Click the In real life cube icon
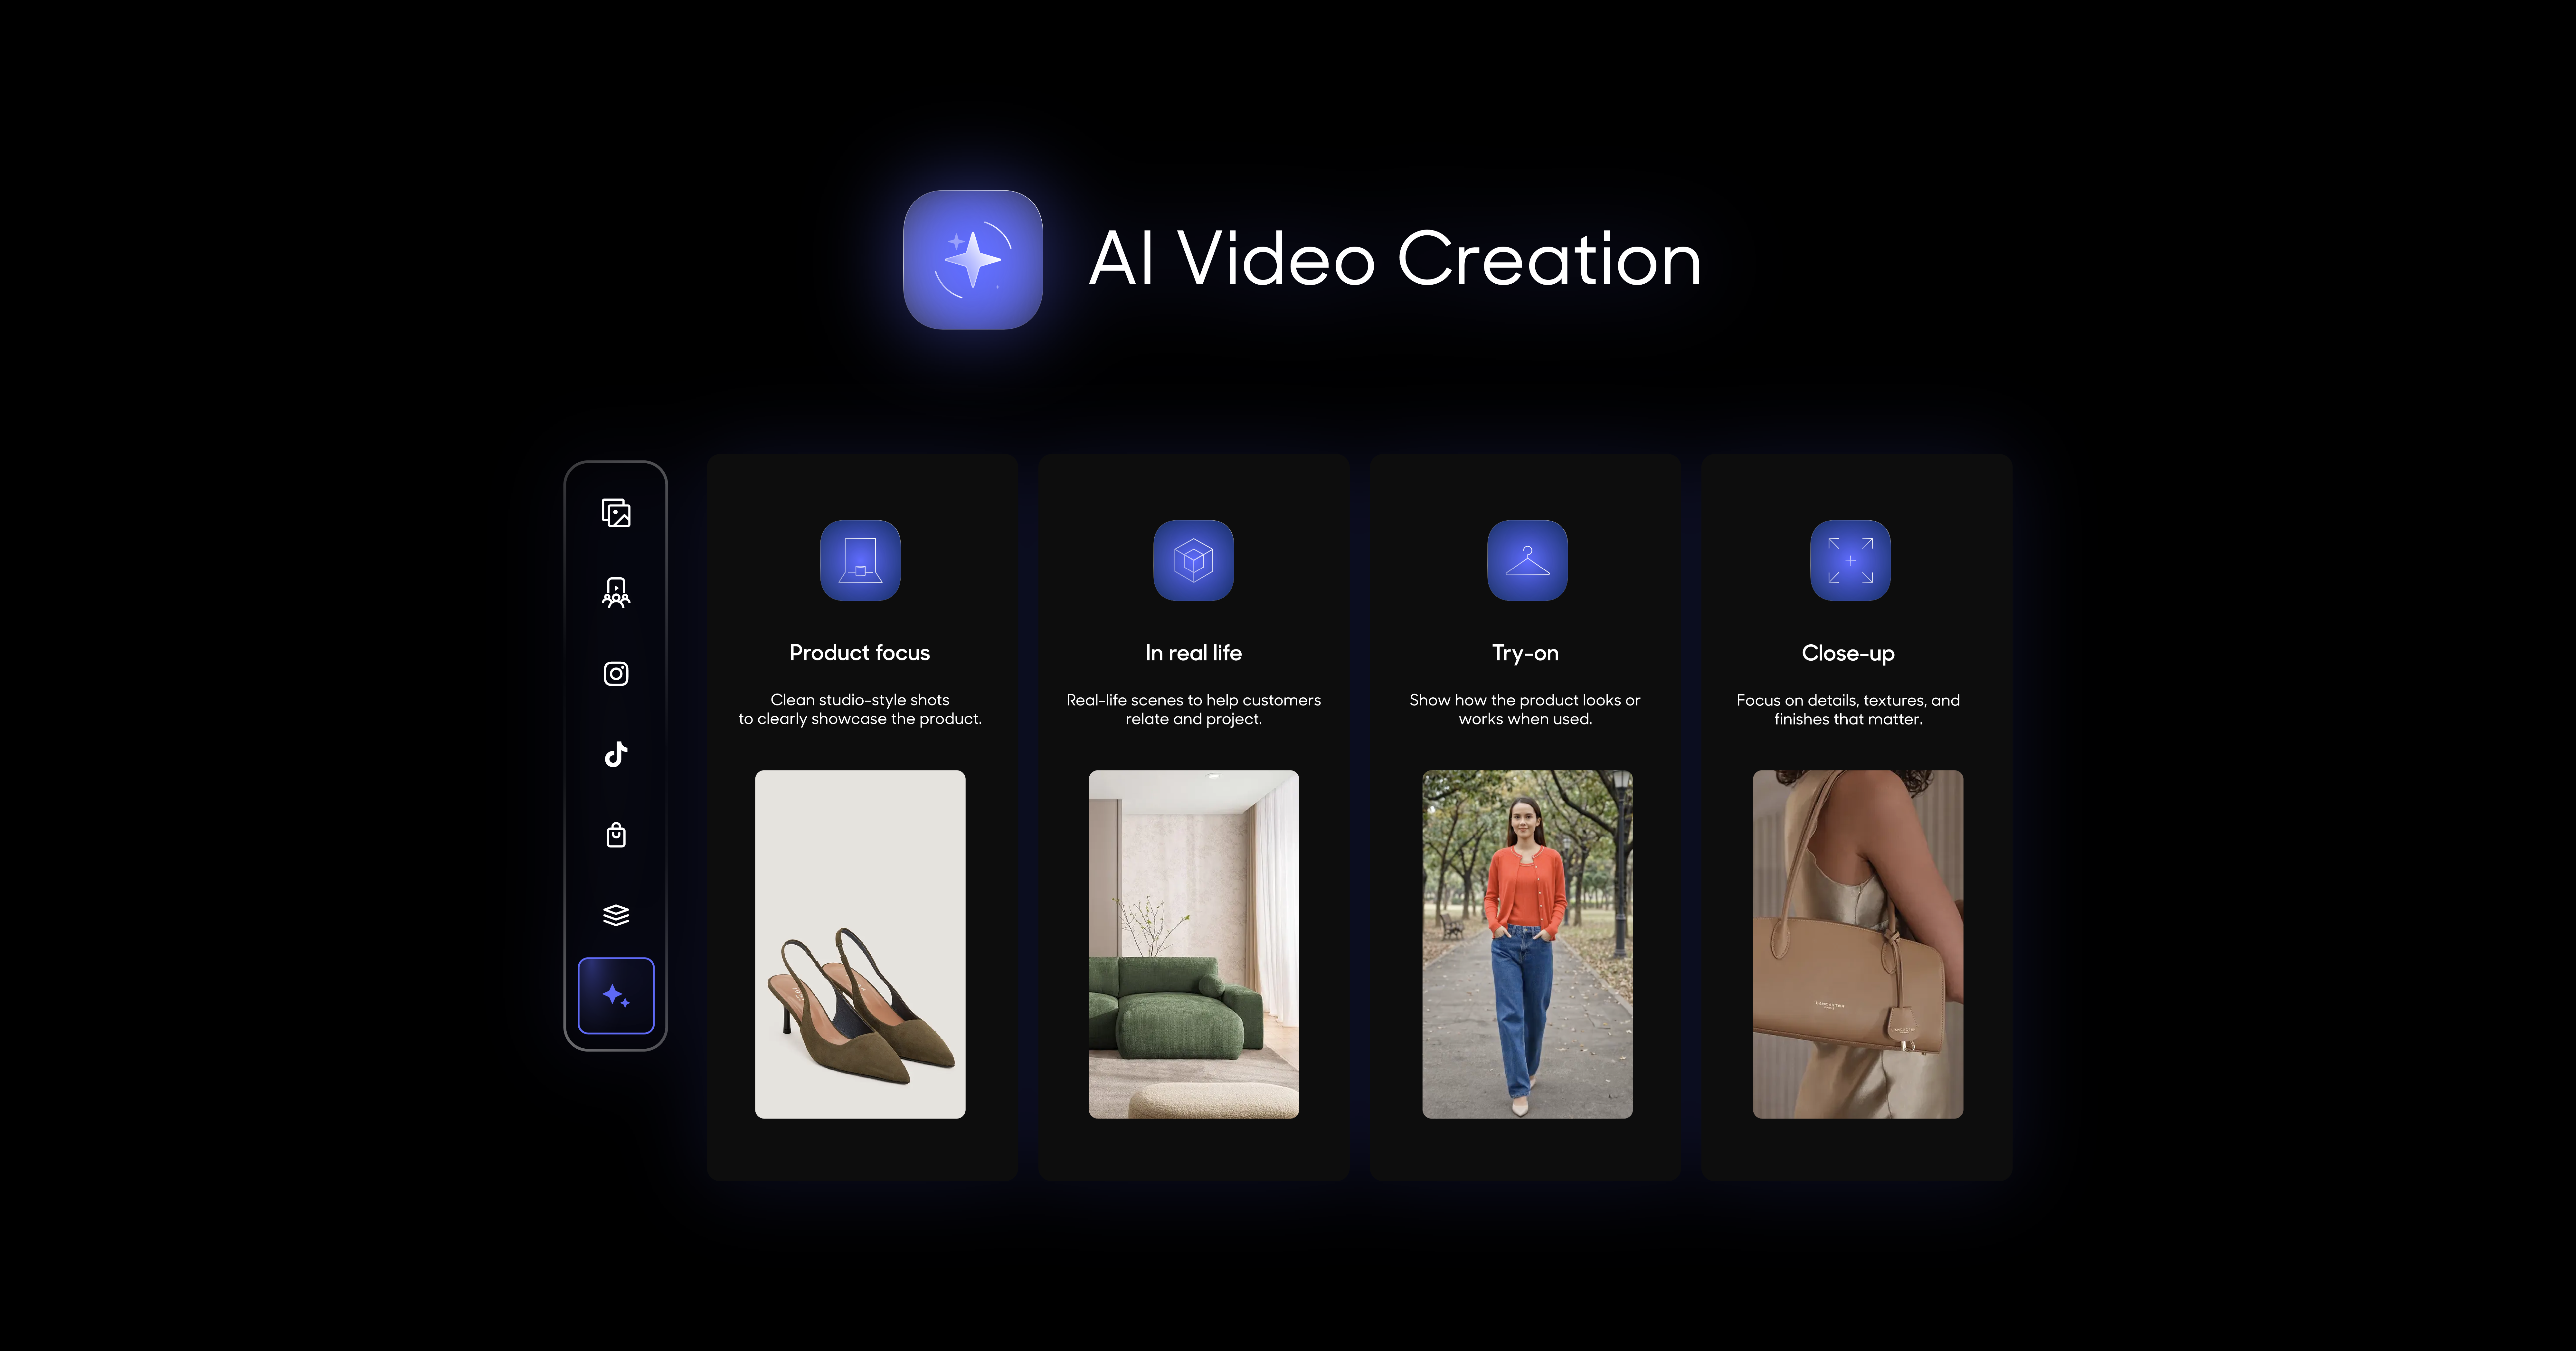Viewport: 2576px width, 1351px height. coord(1193,560)
